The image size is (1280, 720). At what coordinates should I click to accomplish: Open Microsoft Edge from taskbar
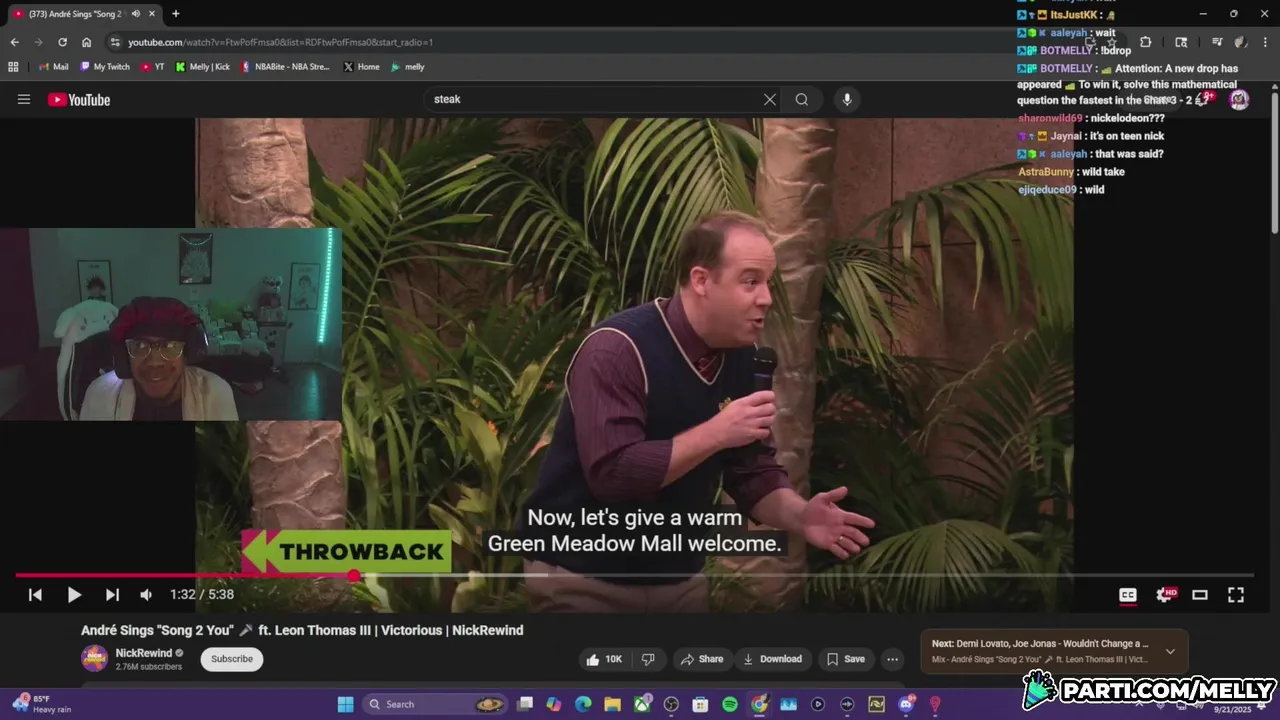point(583,704)
